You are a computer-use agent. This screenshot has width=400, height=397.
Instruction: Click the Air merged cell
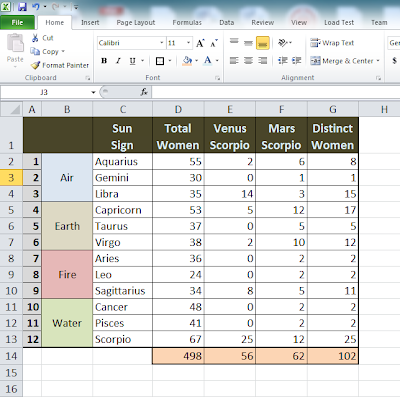(67, 178)
